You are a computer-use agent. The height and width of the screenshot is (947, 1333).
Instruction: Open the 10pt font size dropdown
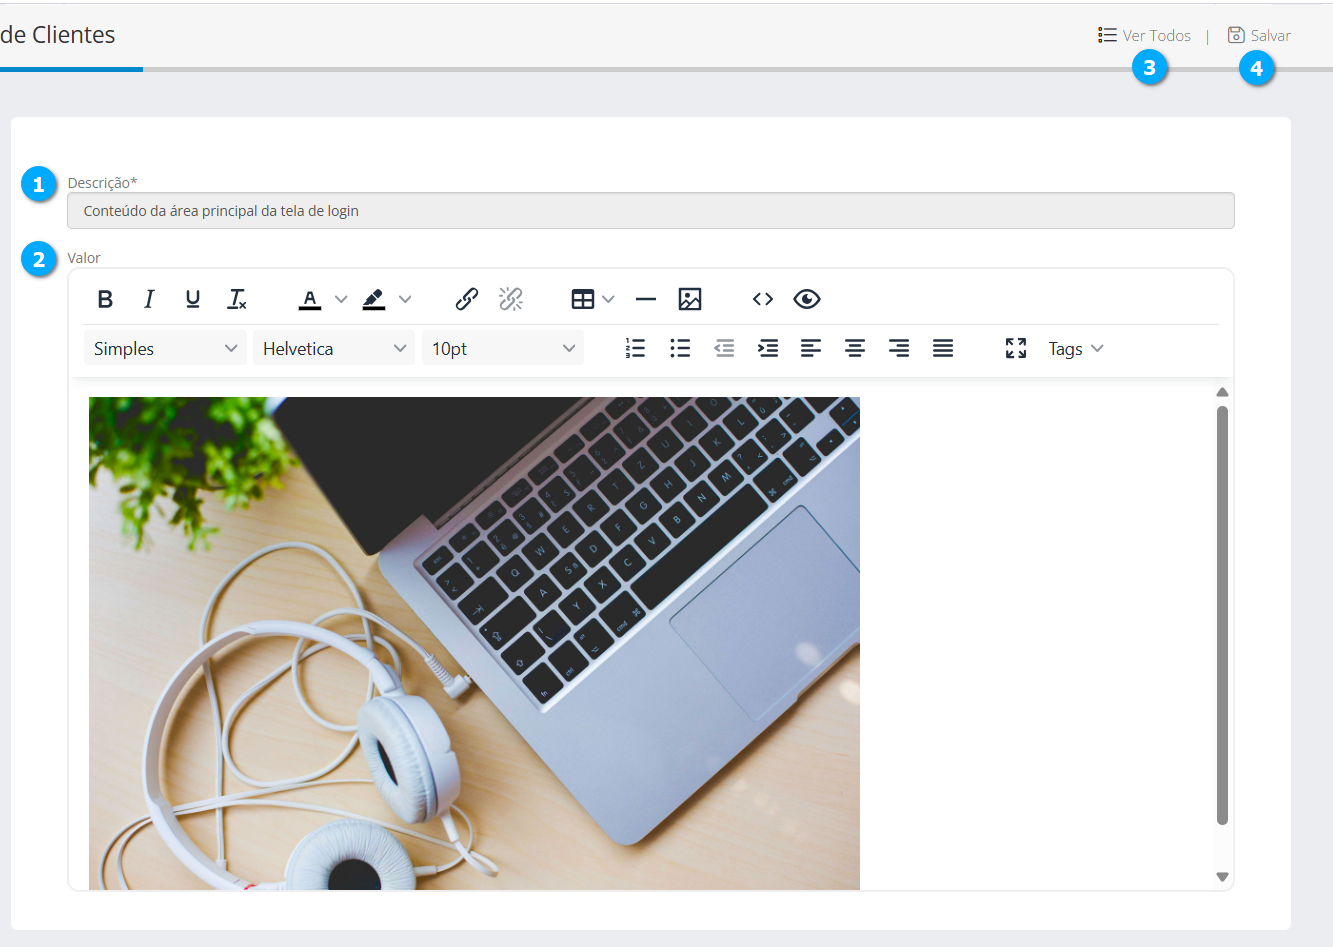(503, 348)
